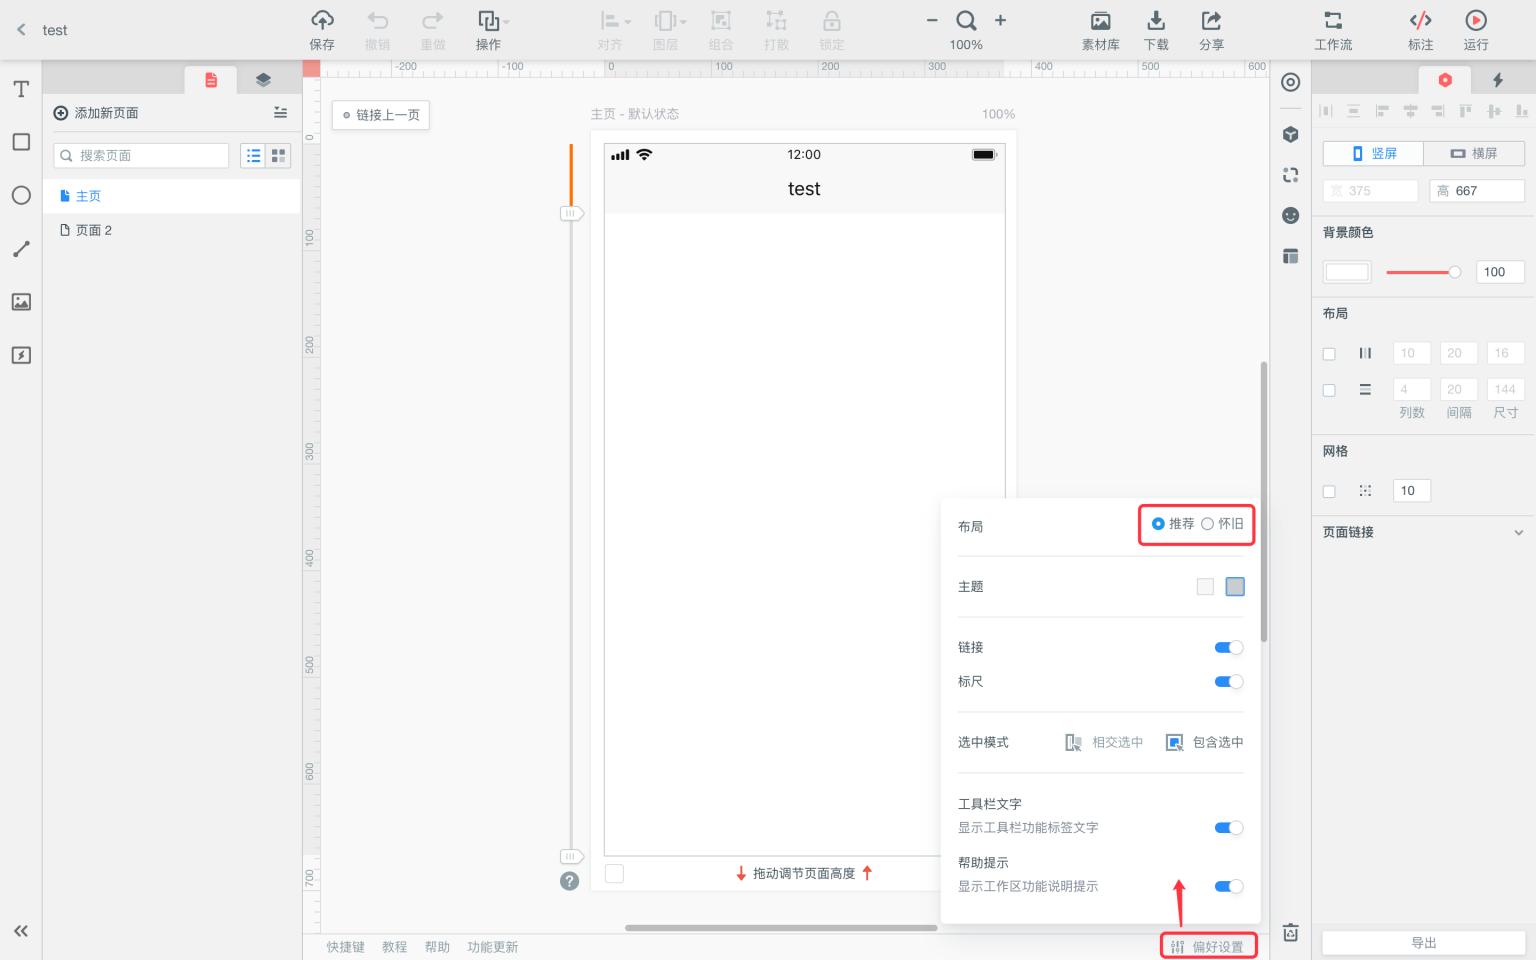Click the 偏好设置 preferences button
Screen dimensions: 1536x960
(1208, 947)
